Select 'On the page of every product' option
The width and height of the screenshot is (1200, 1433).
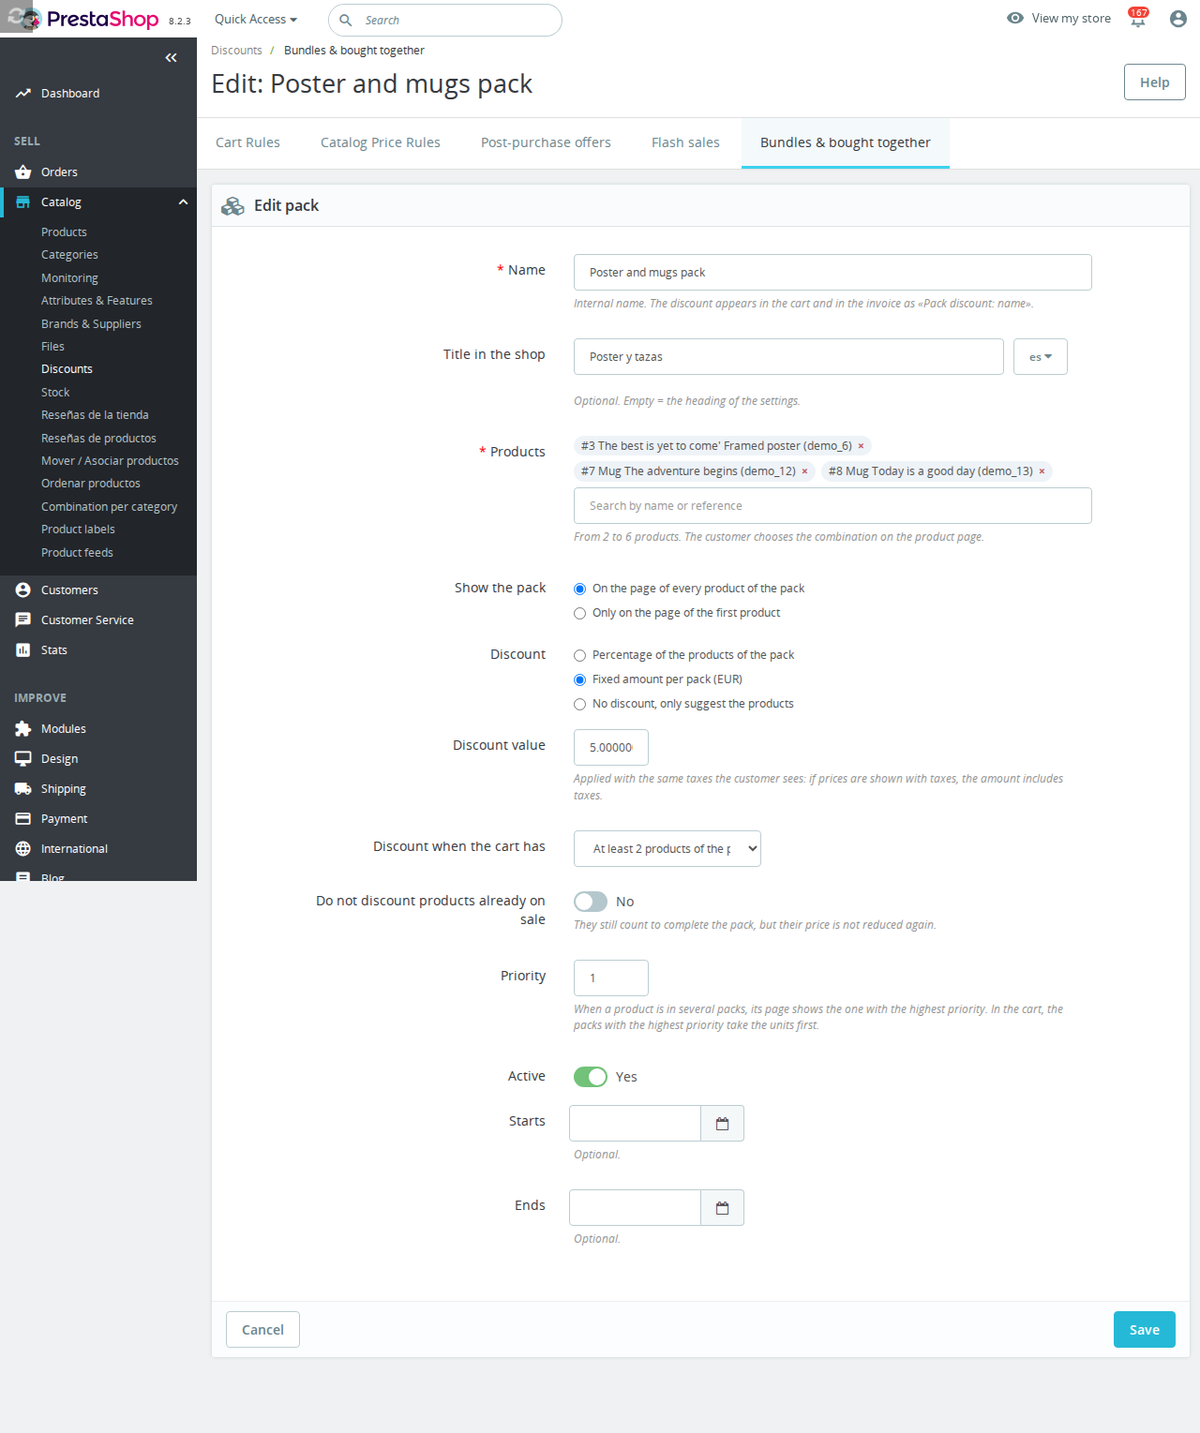point(580,589)
